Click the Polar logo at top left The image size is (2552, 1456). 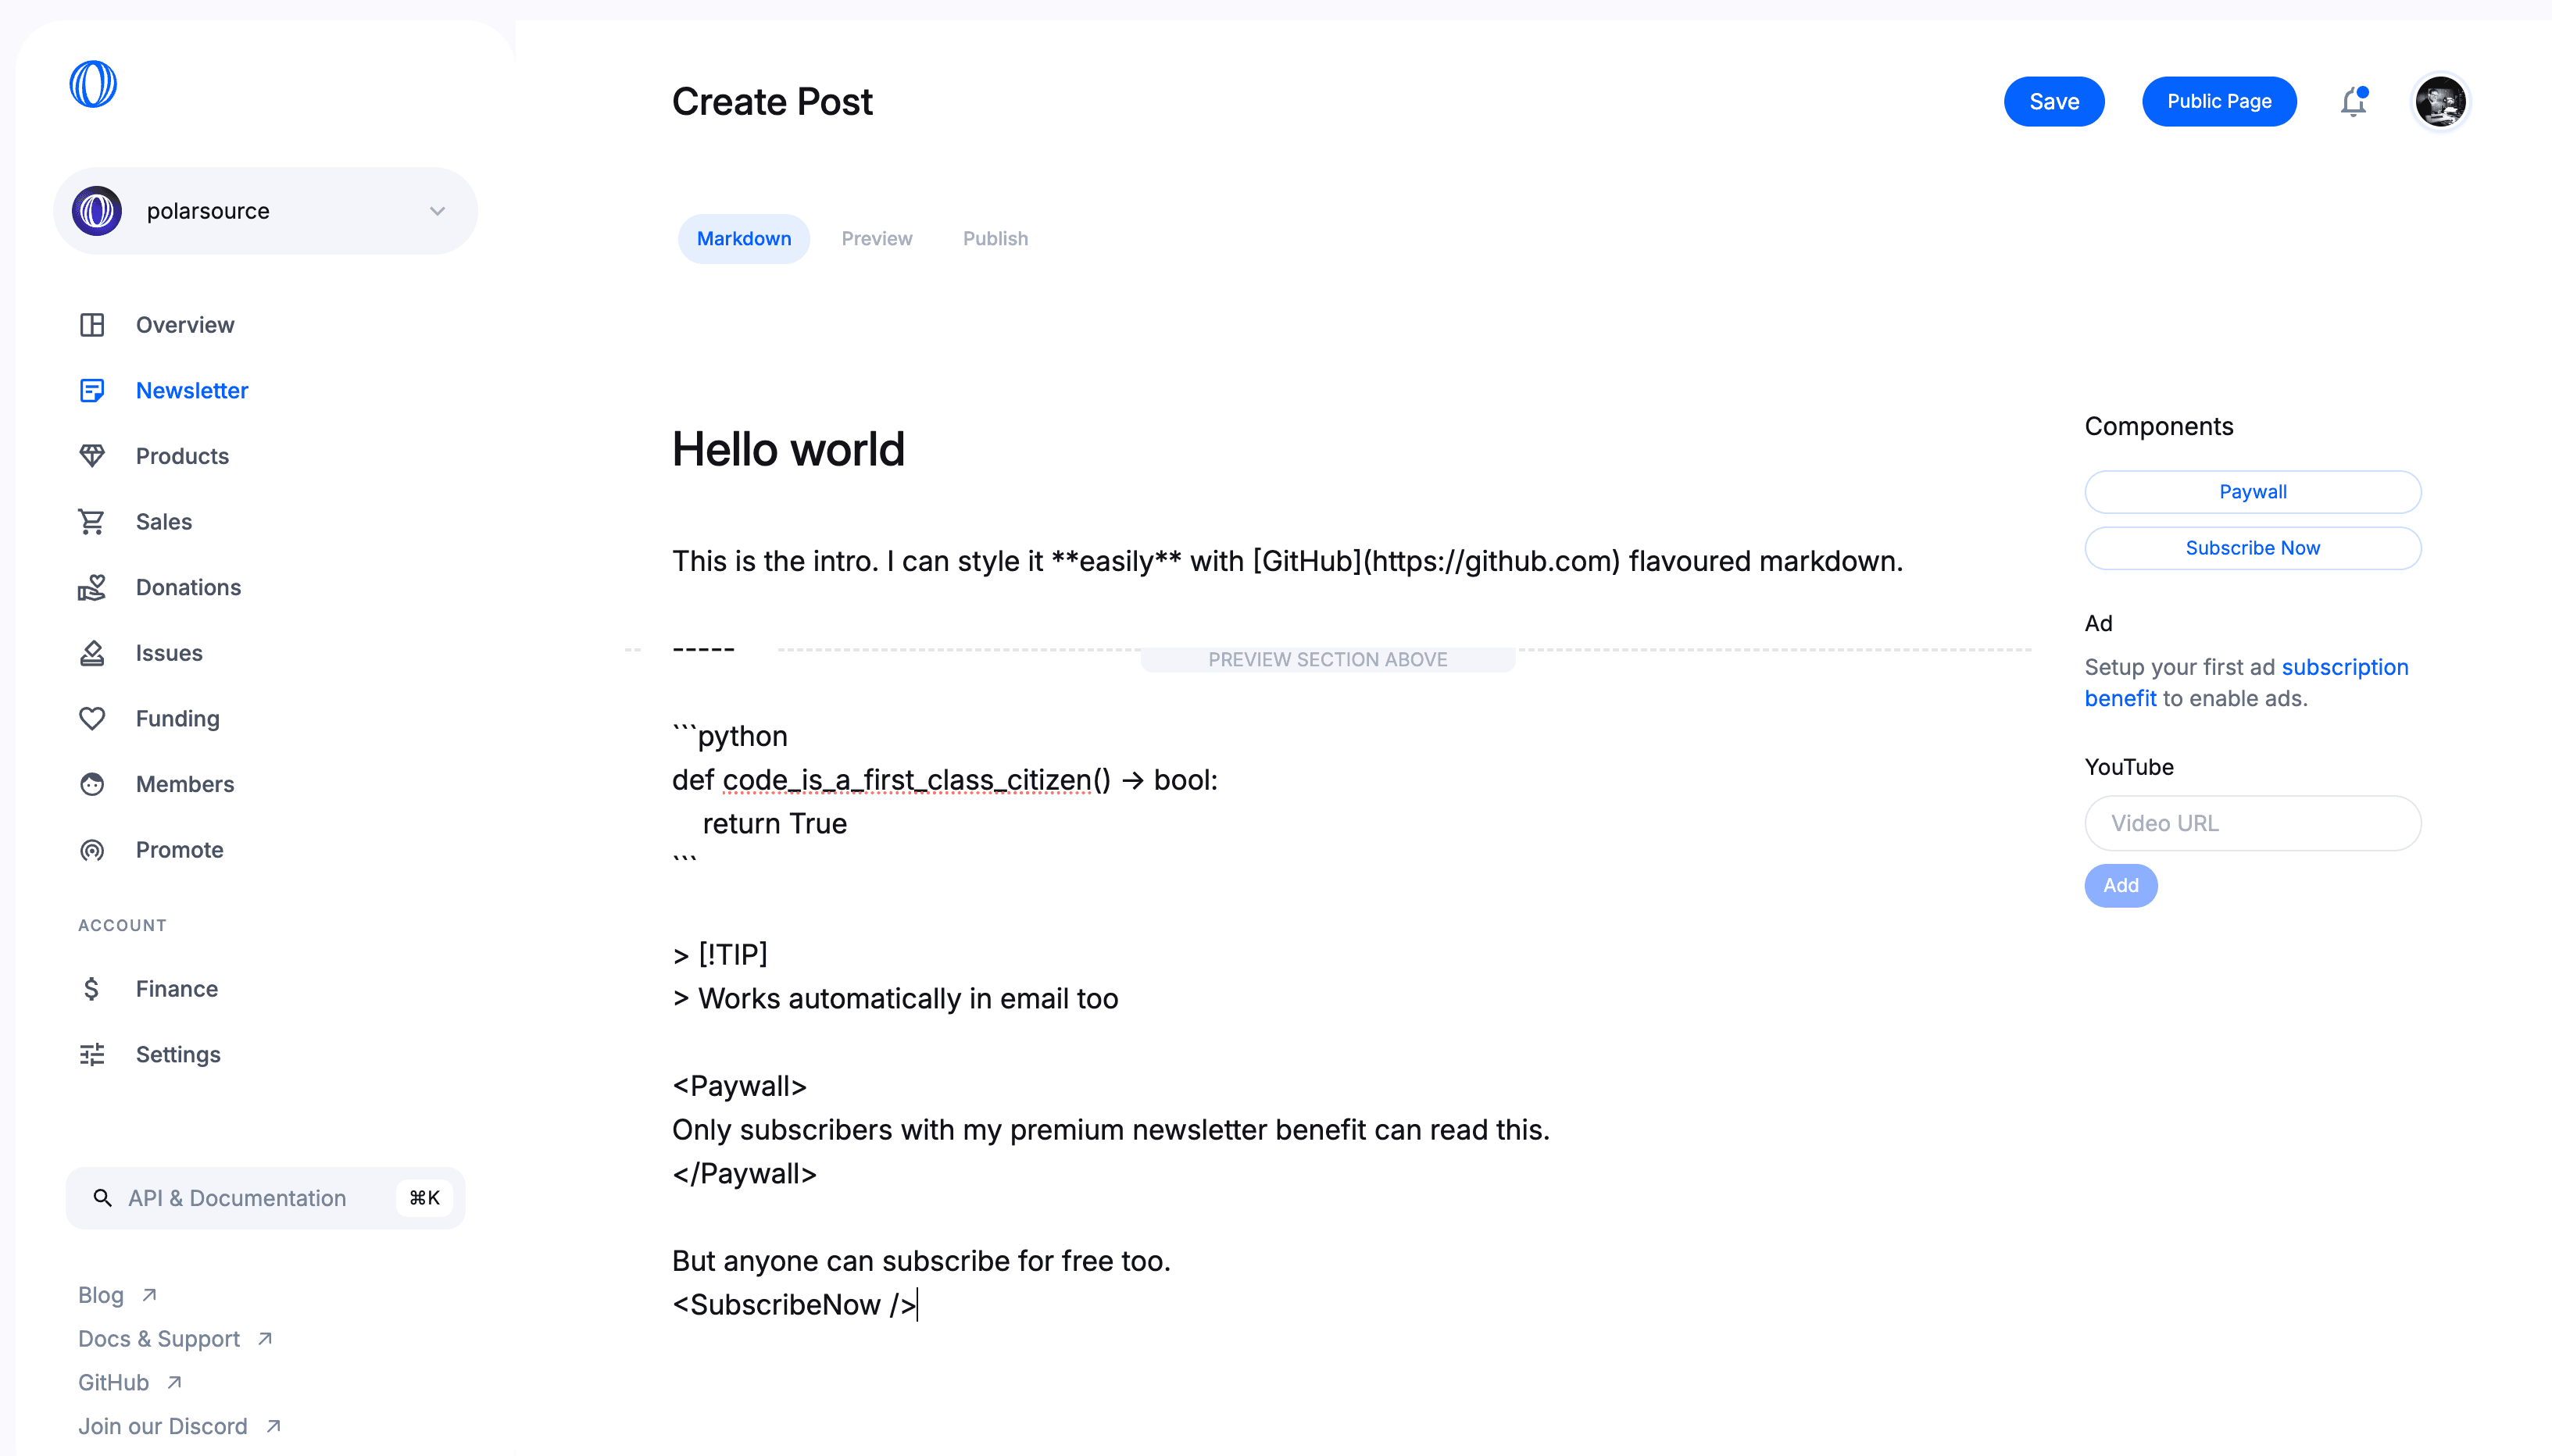93,84
